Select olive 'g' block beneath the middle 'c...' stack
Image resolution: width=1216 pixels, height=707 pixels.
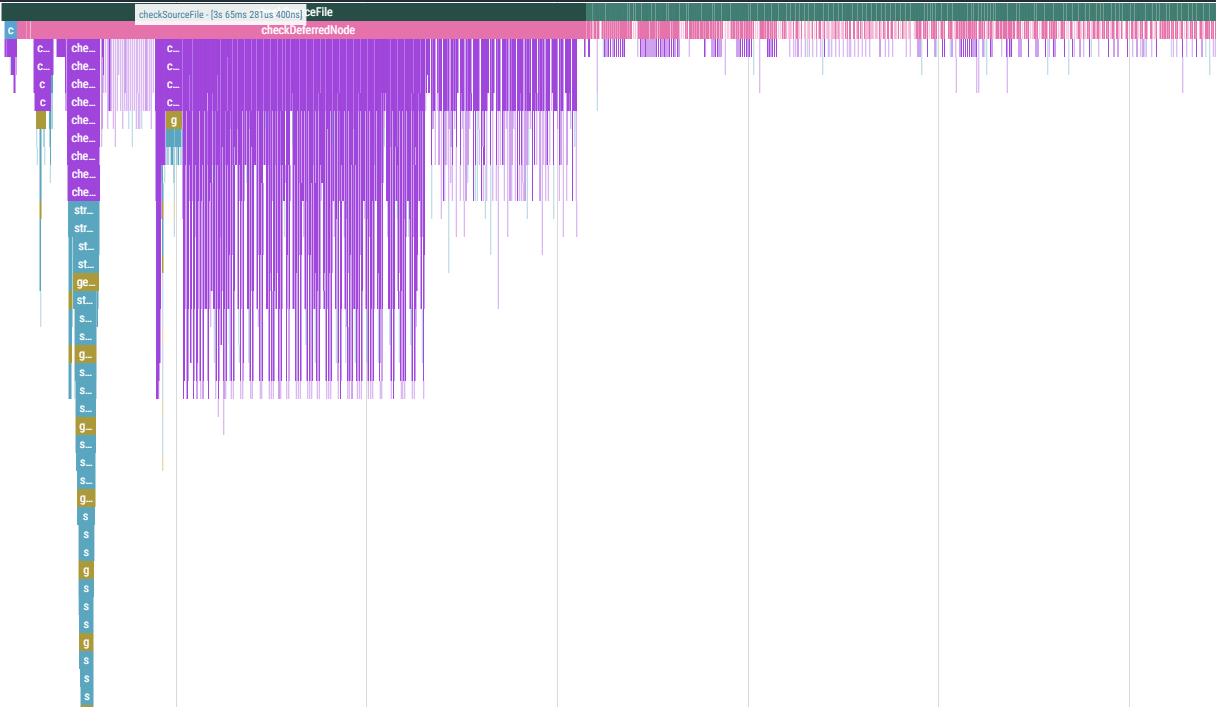pos(174,120)
